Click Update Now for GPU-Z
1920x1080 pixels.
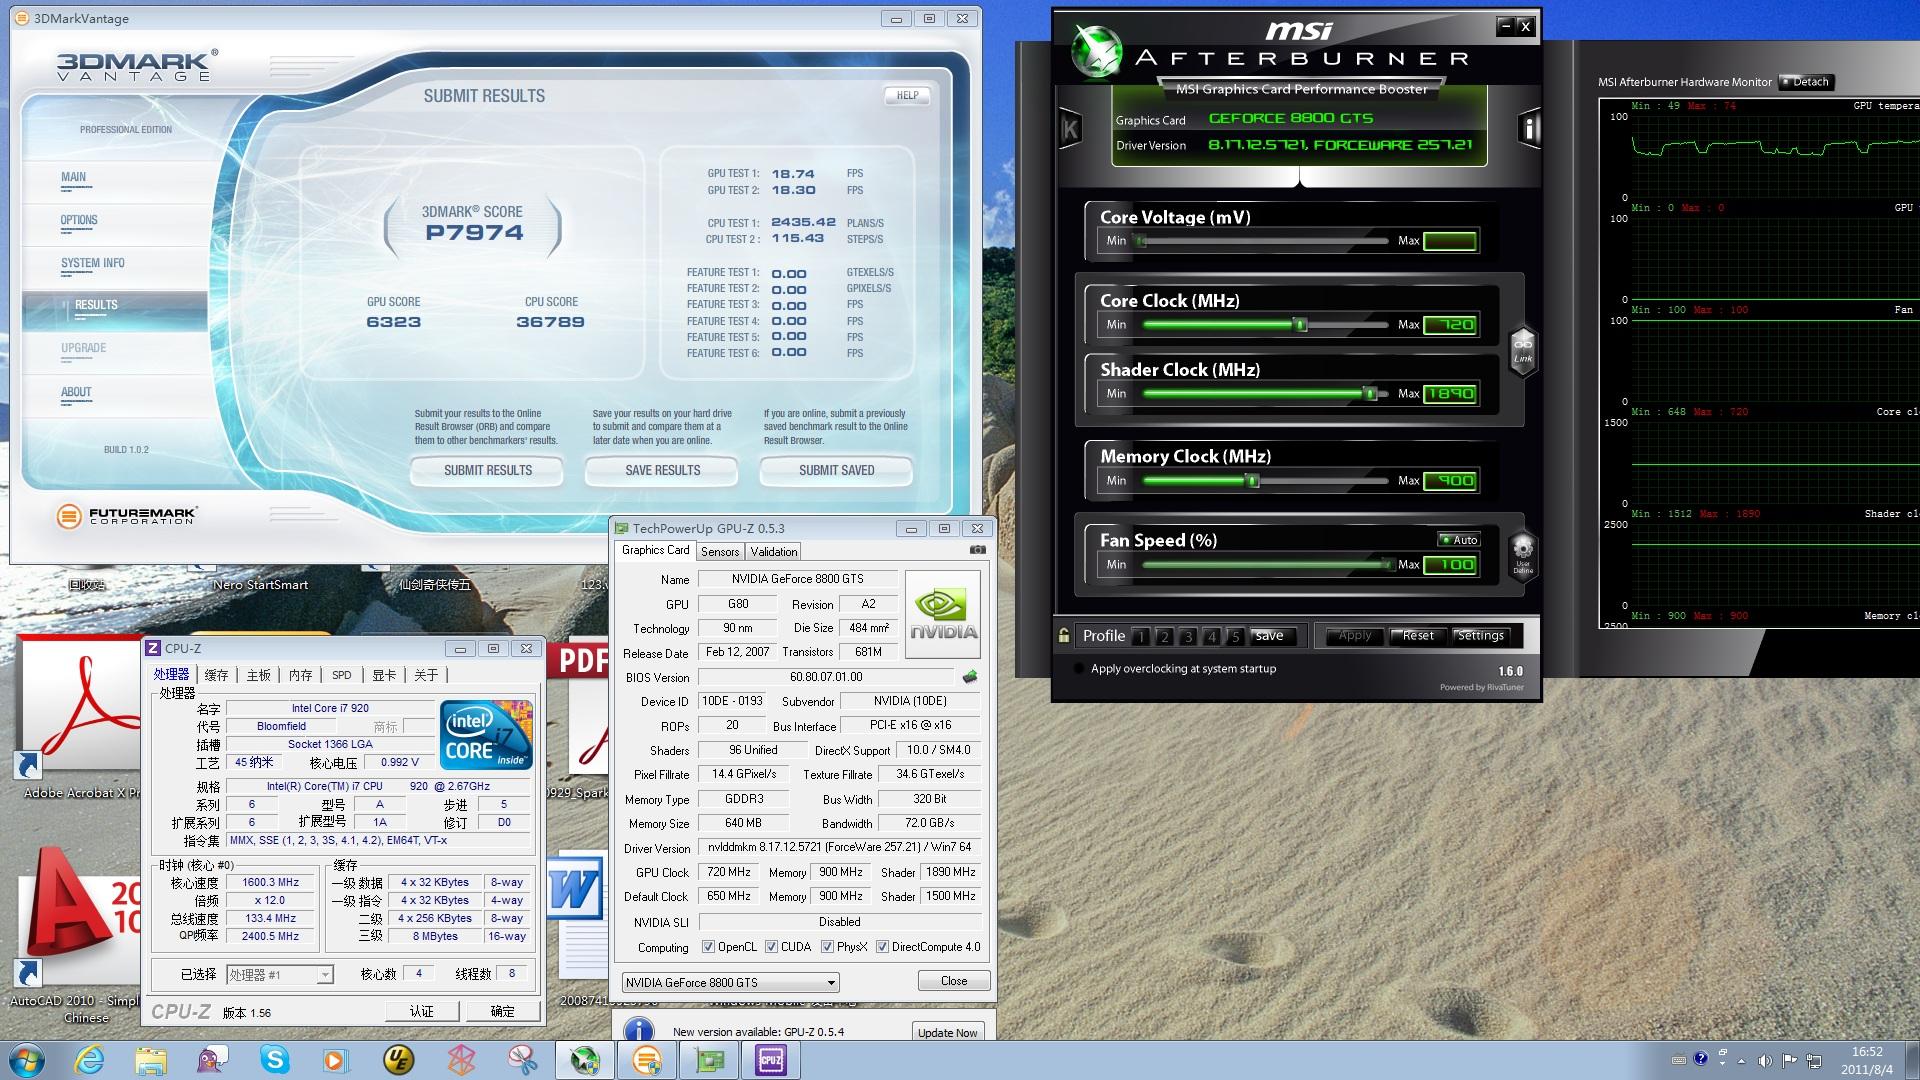pyautogui.click(x=947, y=1033)
